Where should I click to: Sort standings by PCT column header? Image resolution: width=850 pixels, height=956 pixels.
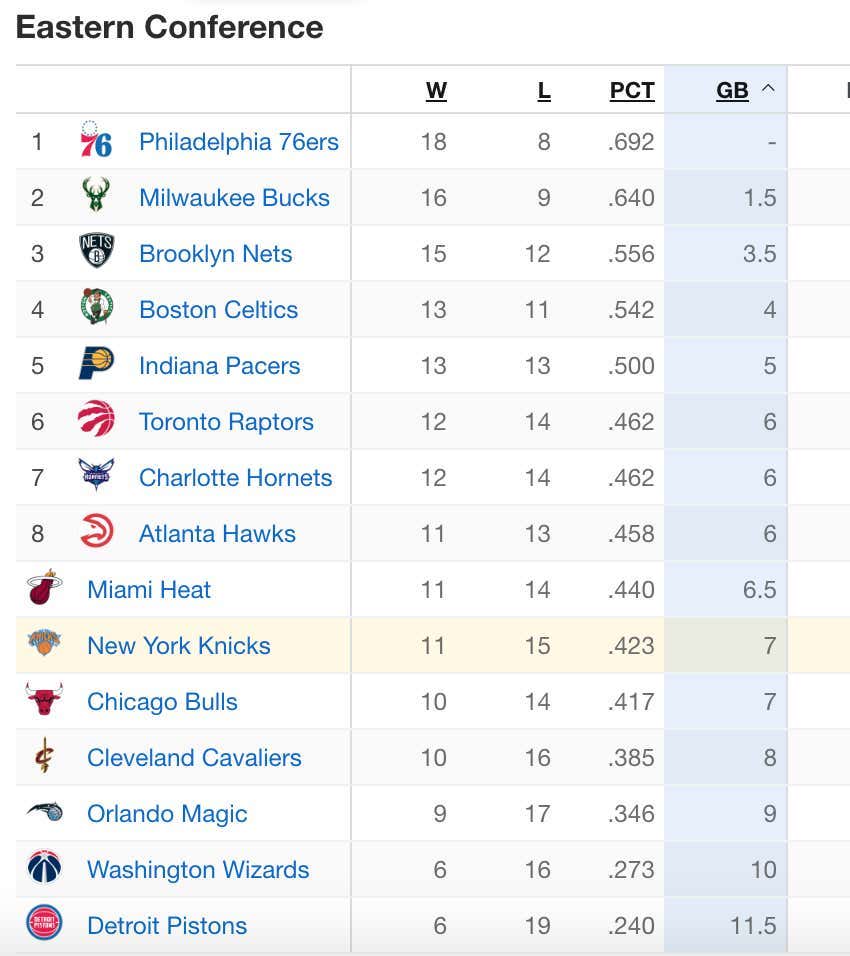click(x=632, y=90)
